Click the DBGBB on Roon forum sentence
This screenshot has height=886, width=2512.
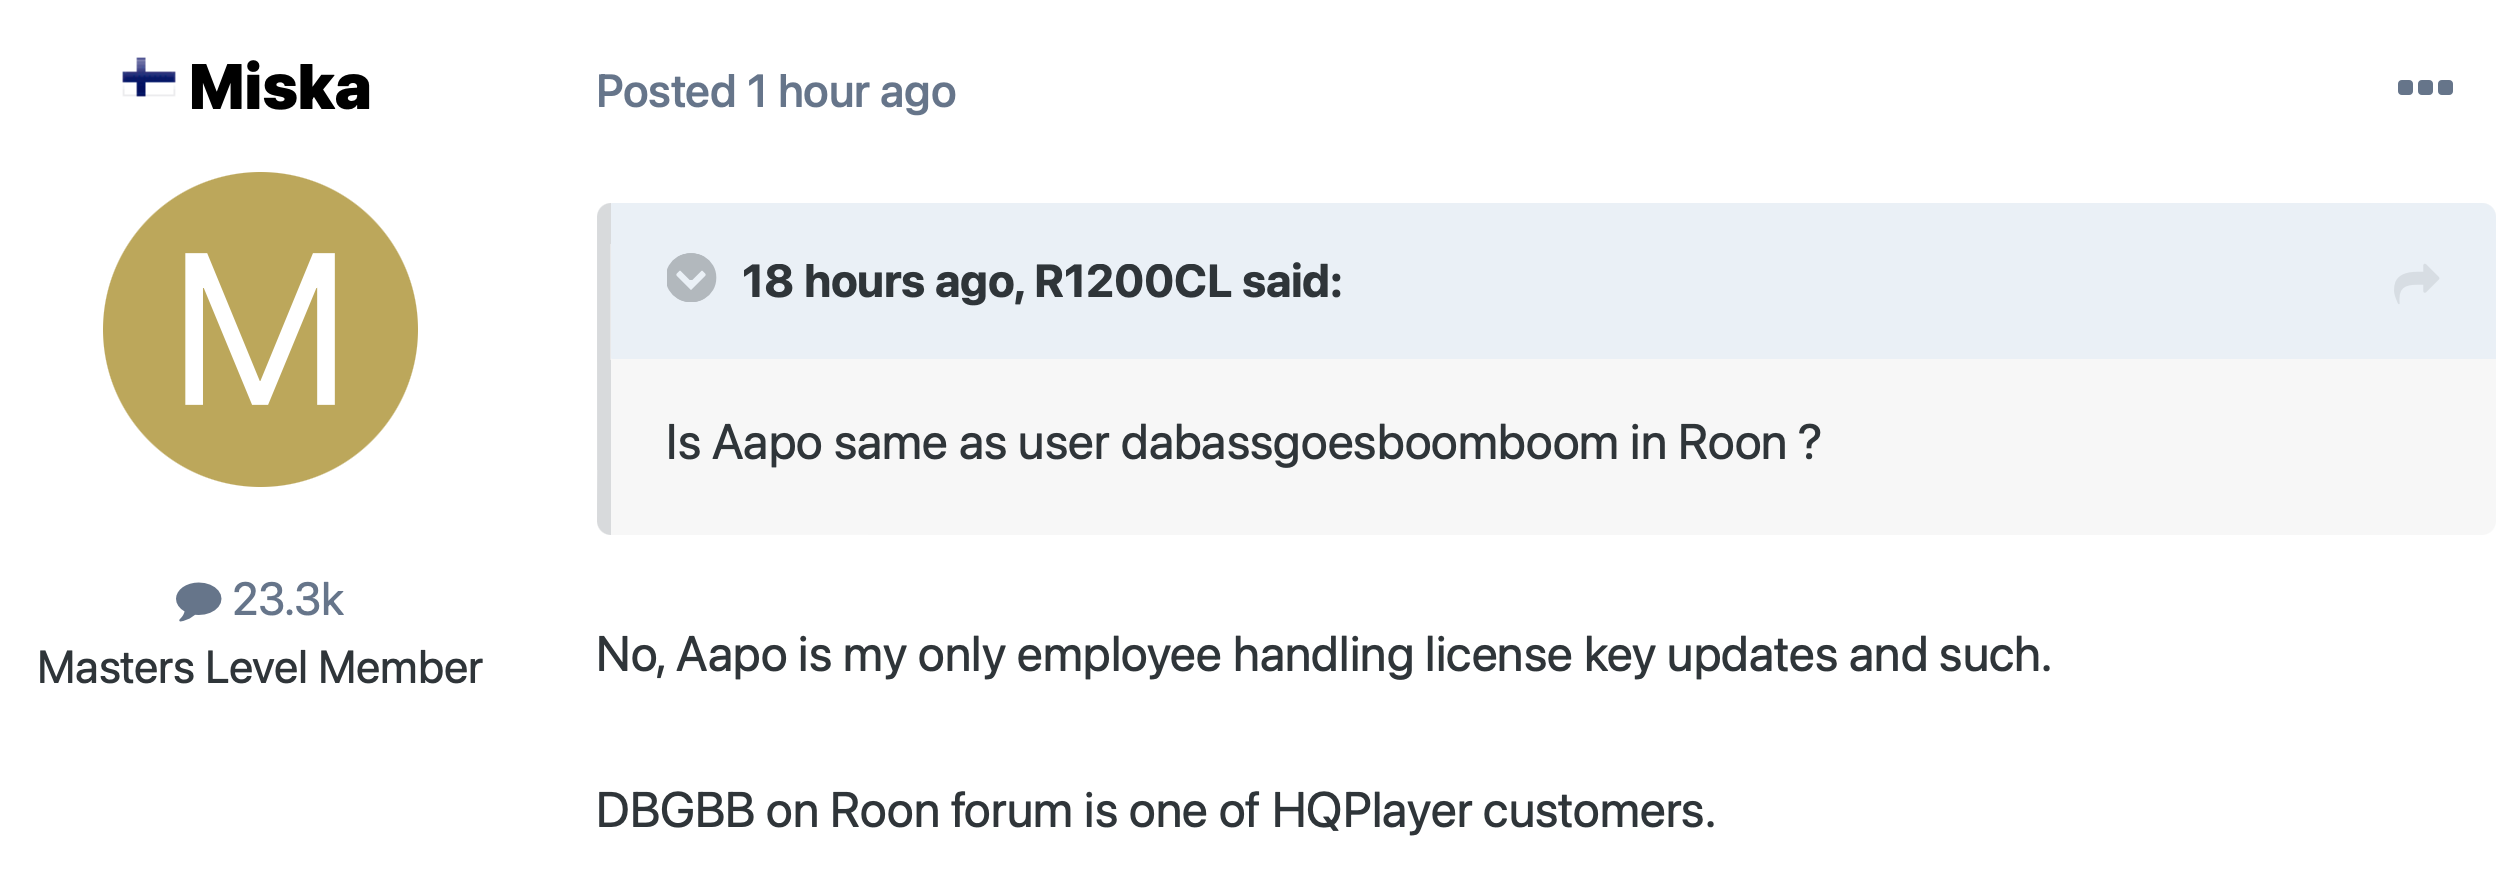(1156, 811)
